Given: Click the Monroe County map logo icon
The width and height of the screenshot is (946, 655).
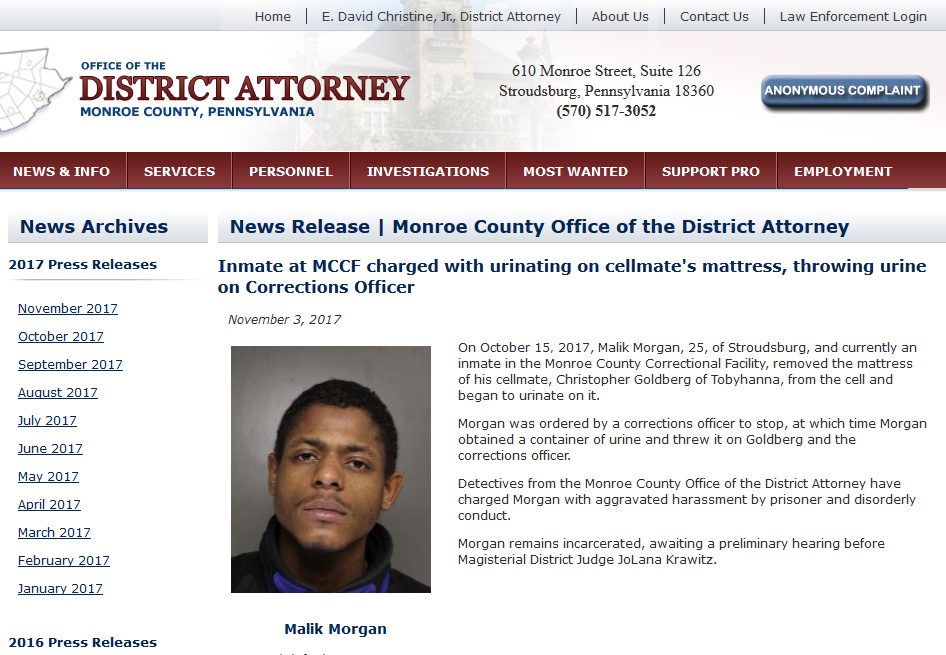Looking at the screenshot, I should coord(35,89).
